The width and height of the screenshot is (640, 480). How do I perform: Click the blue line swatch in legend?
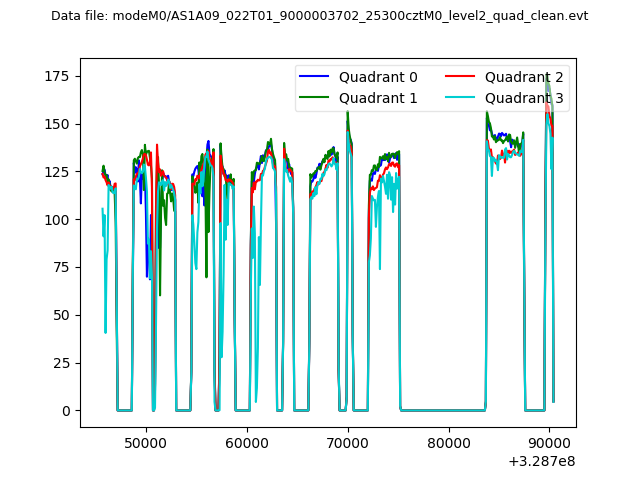(x=316, y=78)
